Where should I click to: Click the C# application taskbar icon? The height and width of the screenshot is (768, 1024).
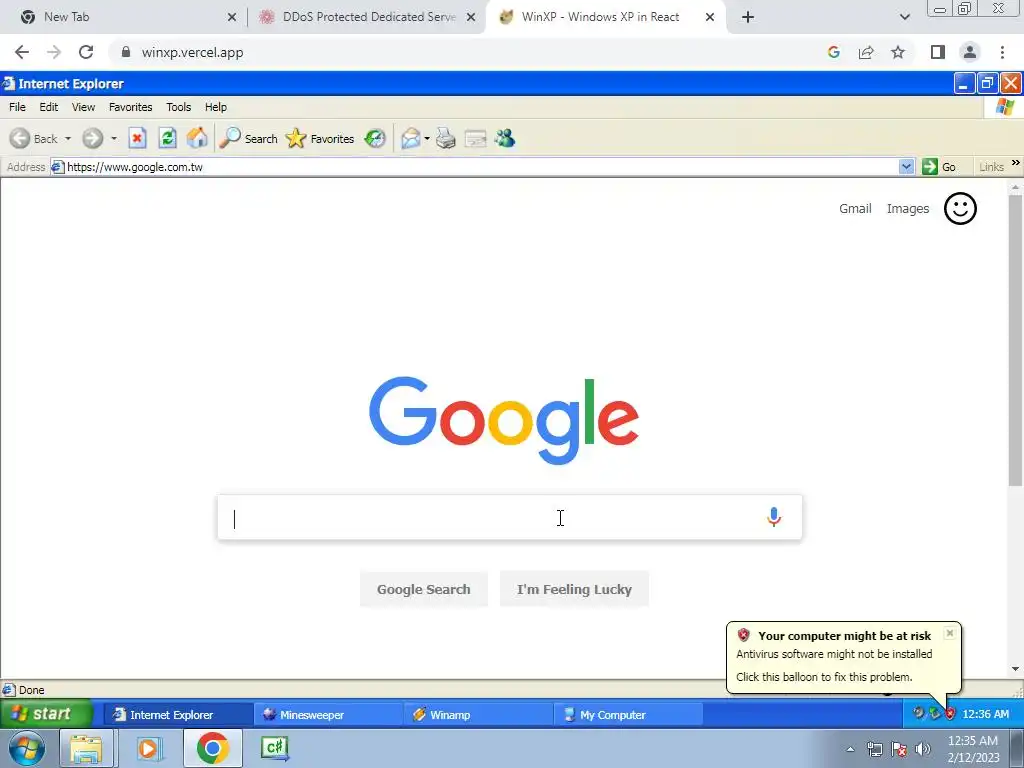pyautogui.click(x=274, y=748)
